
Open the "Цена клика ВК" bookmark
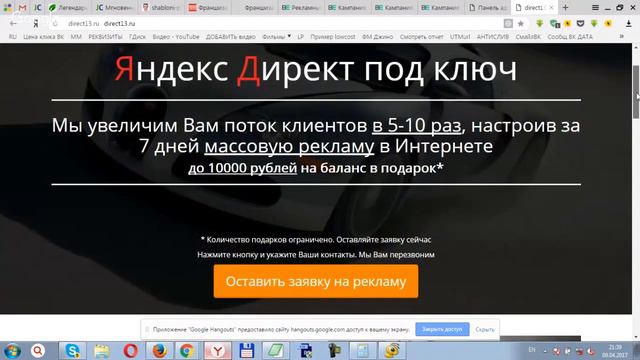click(43, 37)
